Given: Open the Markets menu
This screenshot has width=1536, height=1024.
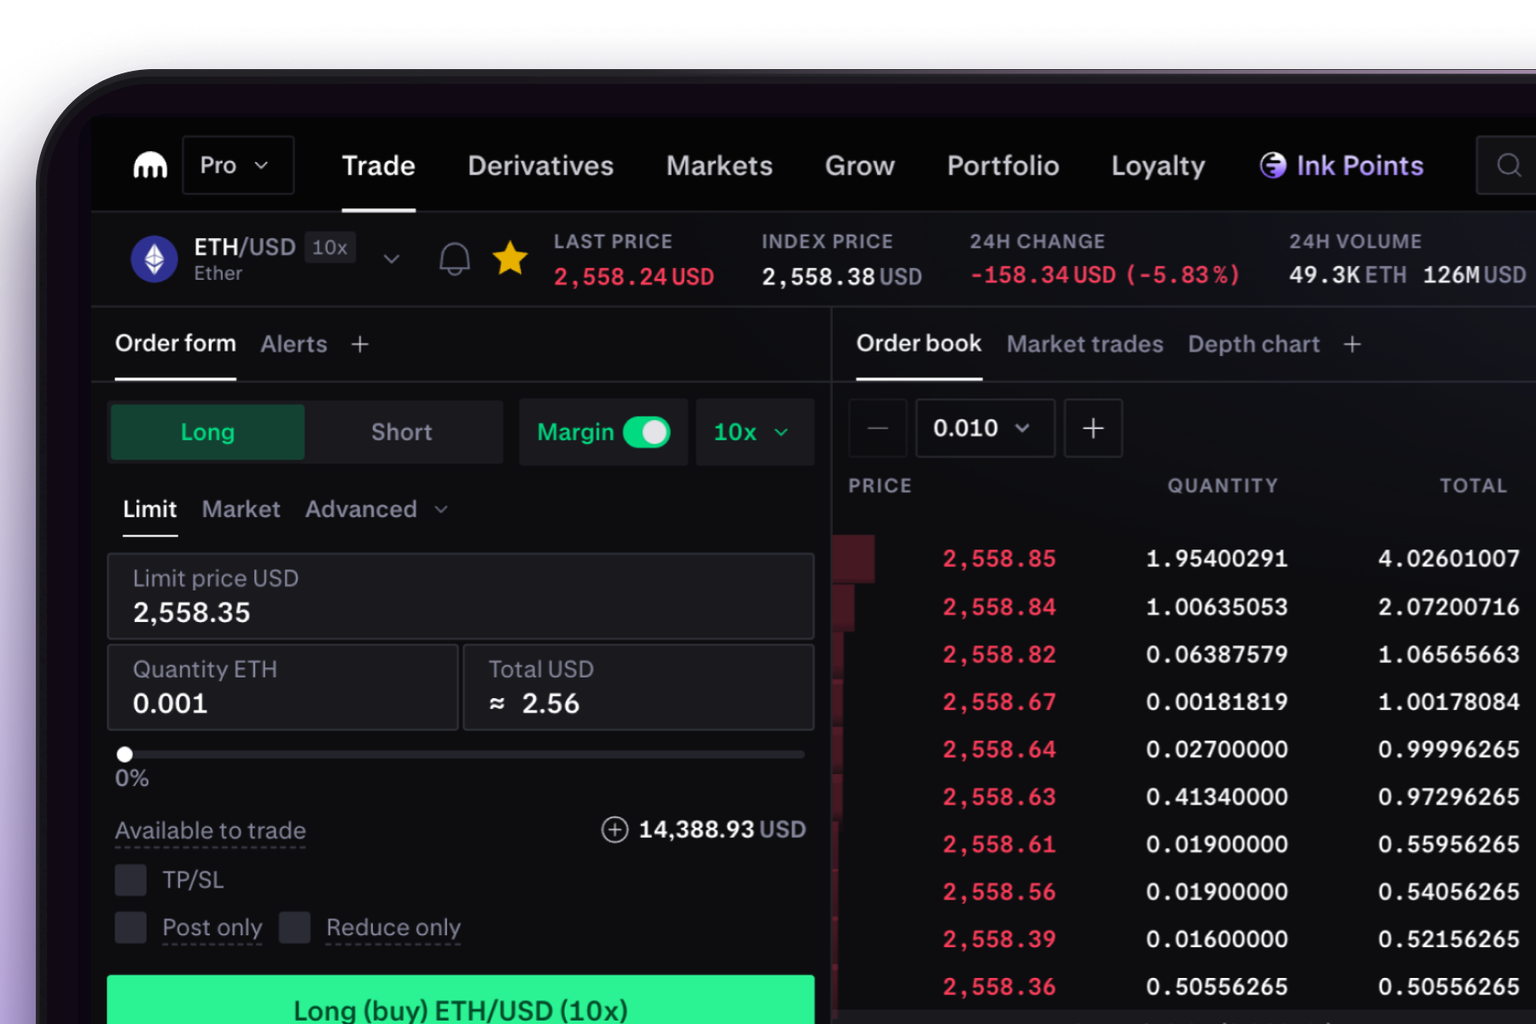Looking at the screenshot, I should pyautogui.click(x=719, y=165).
